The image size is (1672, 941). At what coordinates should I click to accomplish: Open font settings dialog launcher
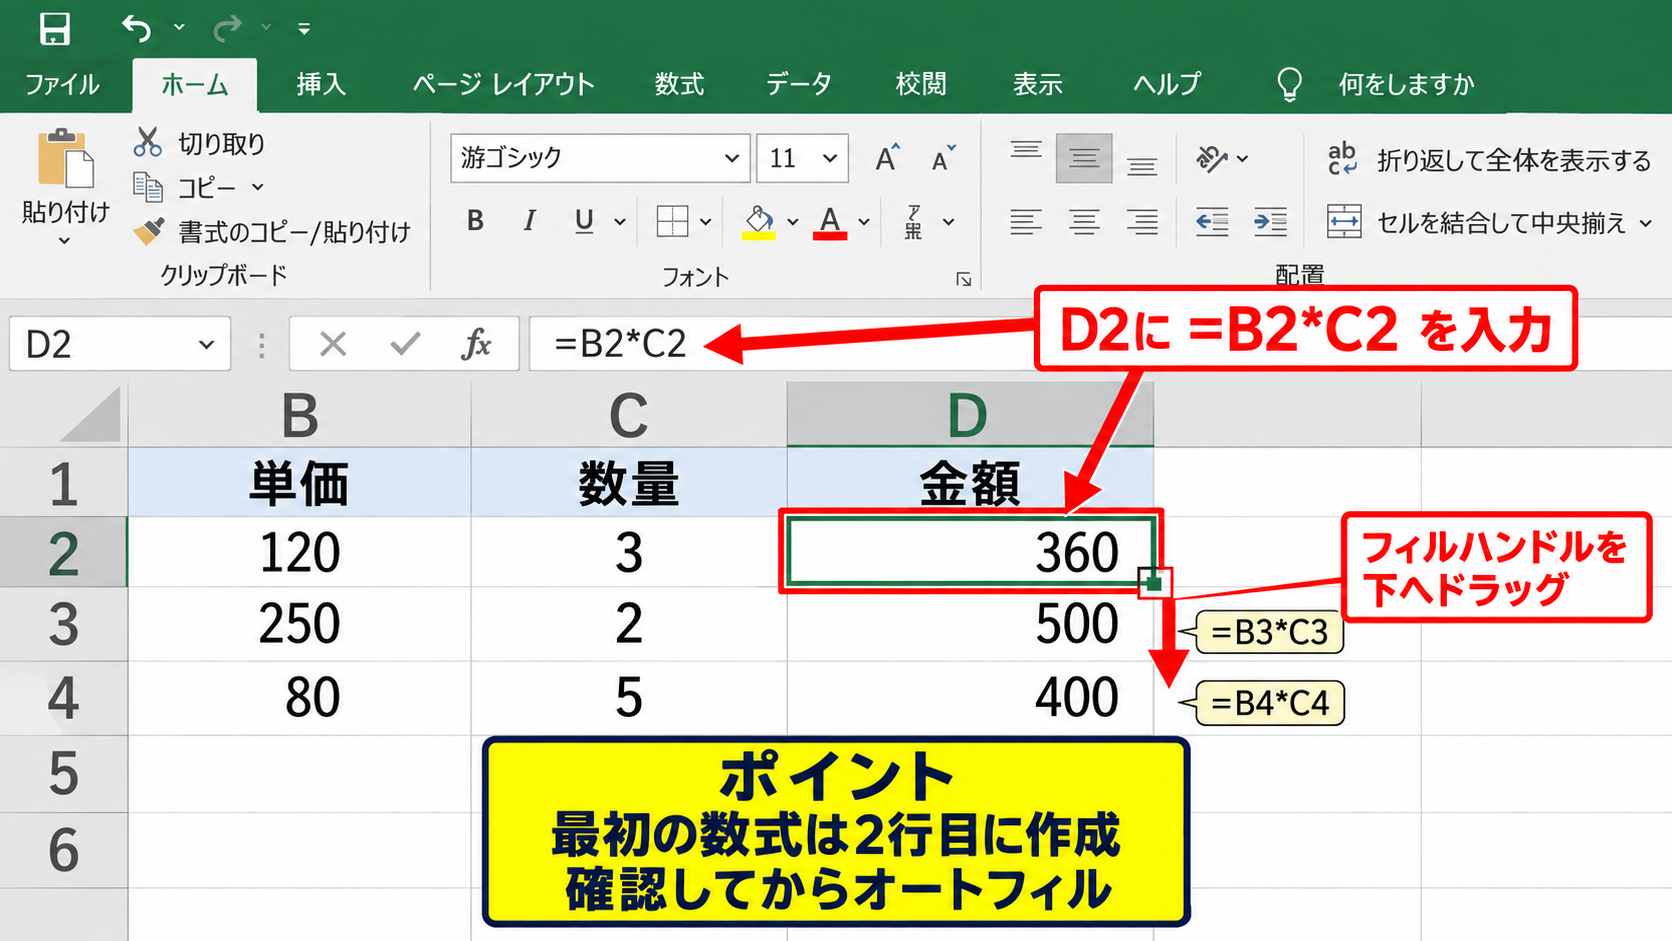click(x=963, y=279)
